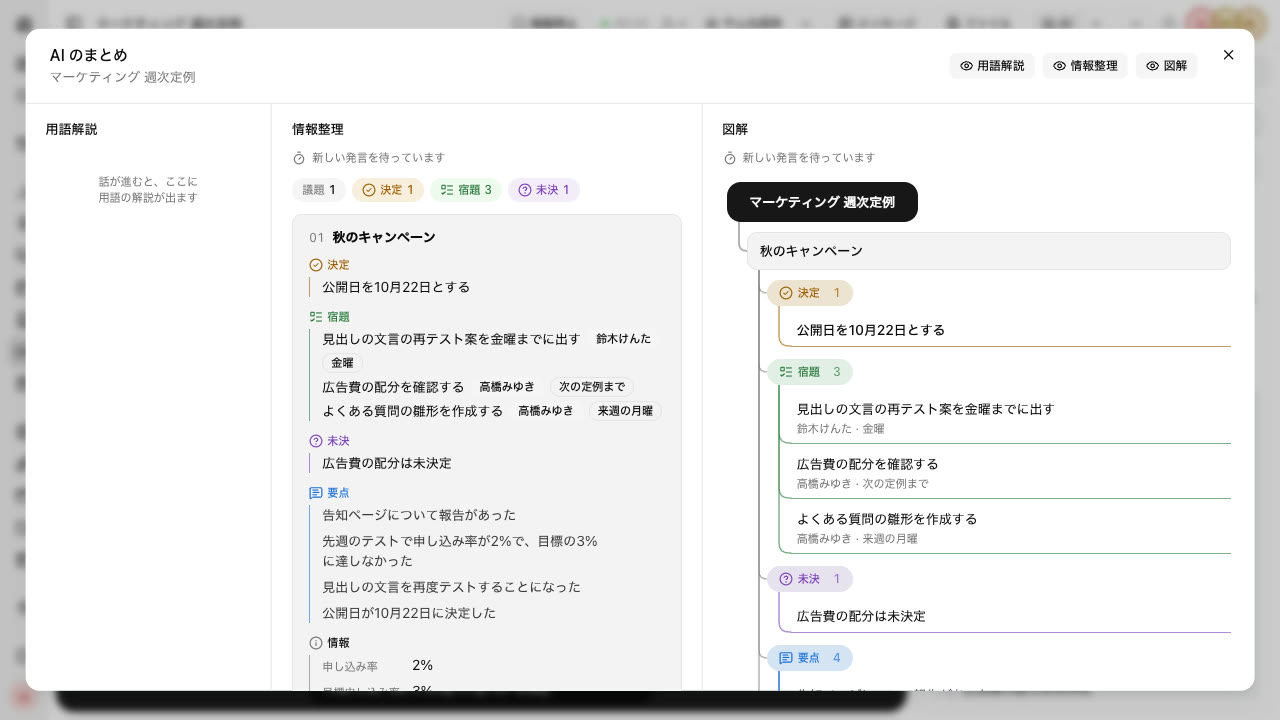Click 高橋みゆき tag on the 広告費の配分を確認する row
This screenshot has height=720, width=1280.
coord(507,387)
